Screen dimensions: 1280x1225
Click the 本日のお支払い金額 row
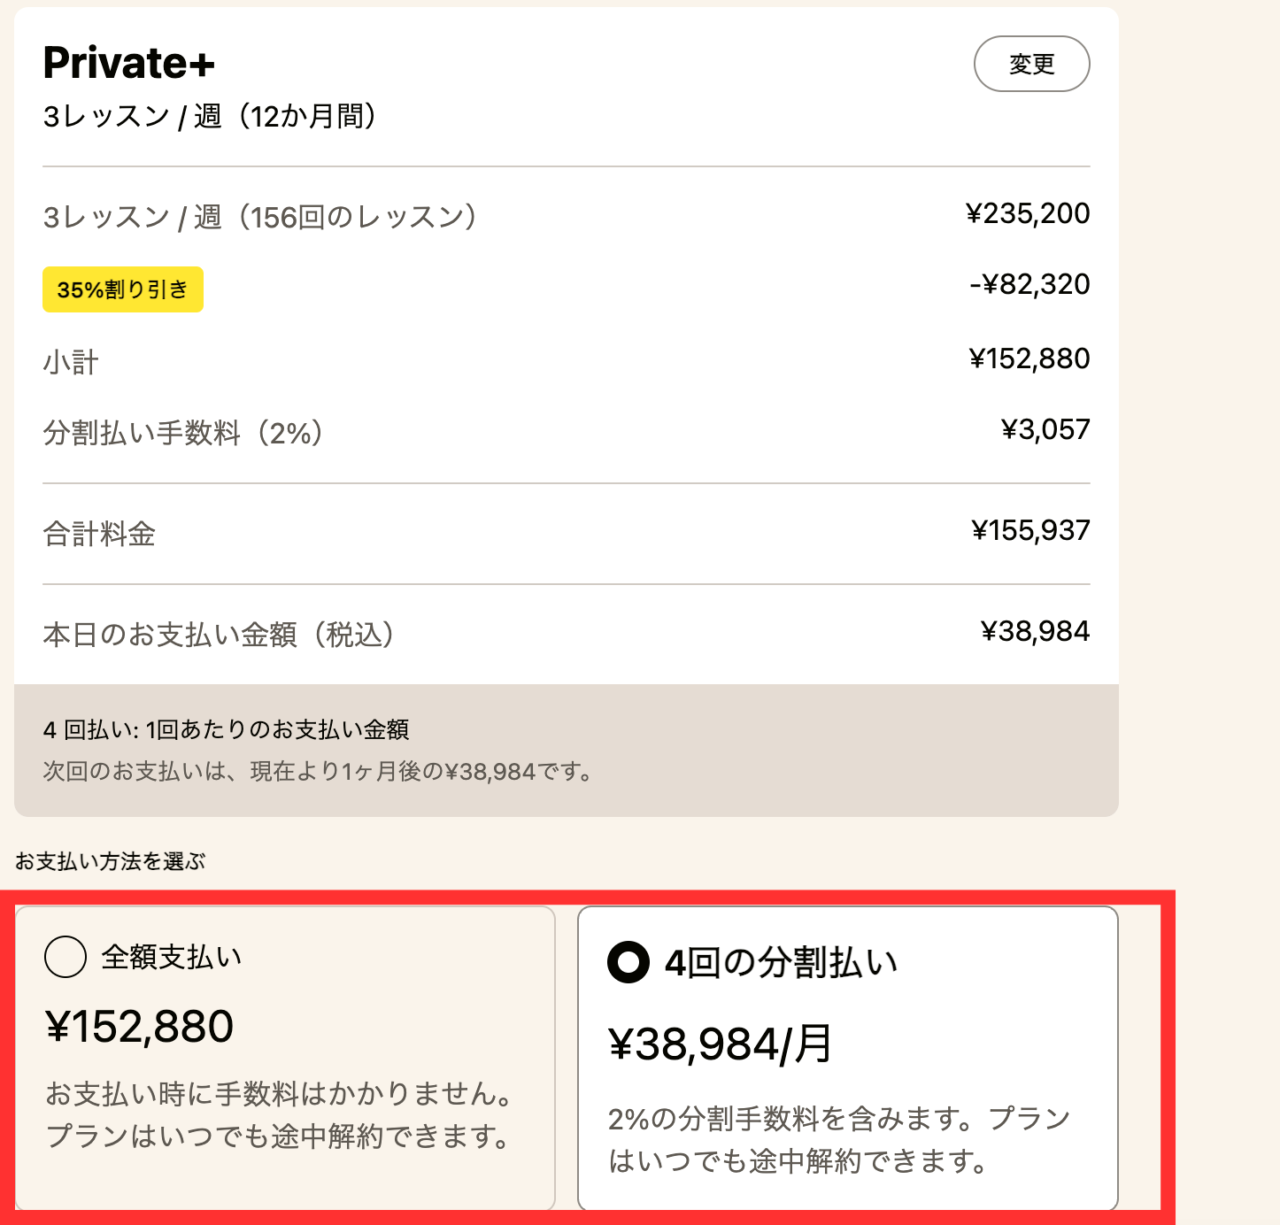220,631
